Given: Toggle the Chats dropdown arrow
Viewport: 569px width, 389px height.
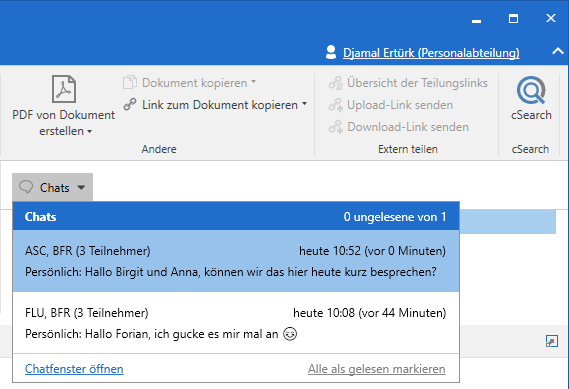Looking at the screenshot, I should tap(81, 188).
